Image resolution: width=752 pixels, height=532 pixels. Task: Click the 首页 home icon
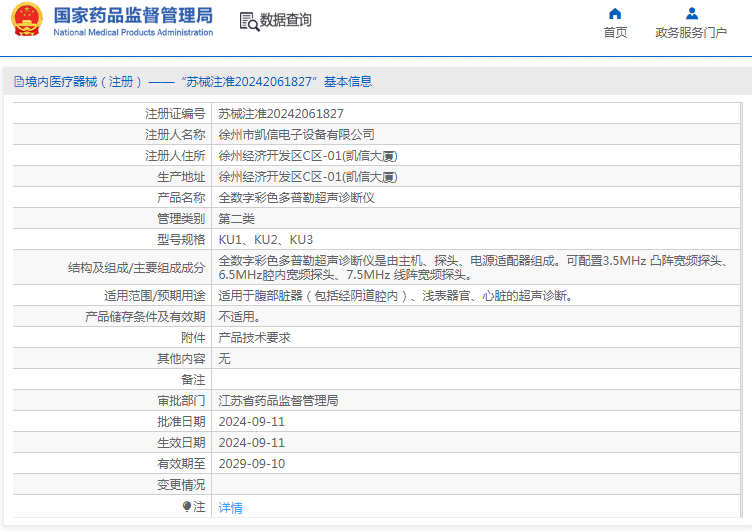(x=615, y=13)
